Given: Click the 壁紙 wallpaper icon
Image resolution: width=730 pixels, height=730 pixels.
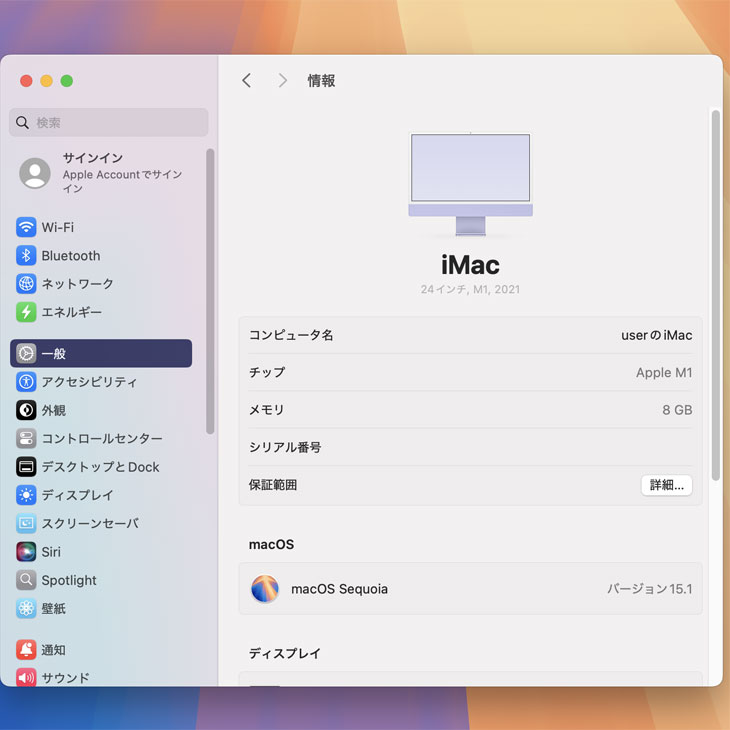Looking at the screenshot, I should (x=26, y=608).
